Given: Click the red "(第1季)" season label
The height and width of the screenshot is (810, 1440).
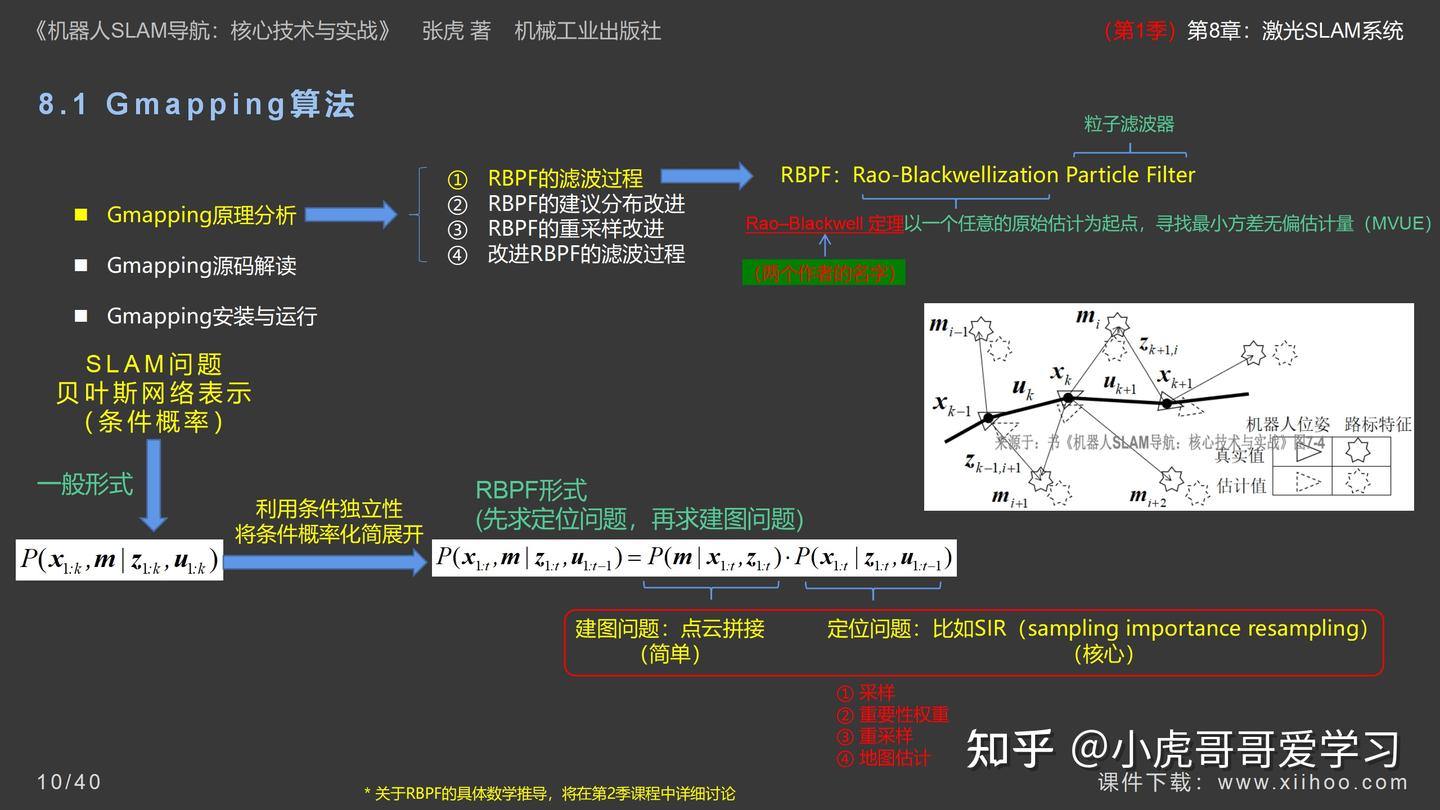Looking at the screenshot, I should [x=1140, y=31].
